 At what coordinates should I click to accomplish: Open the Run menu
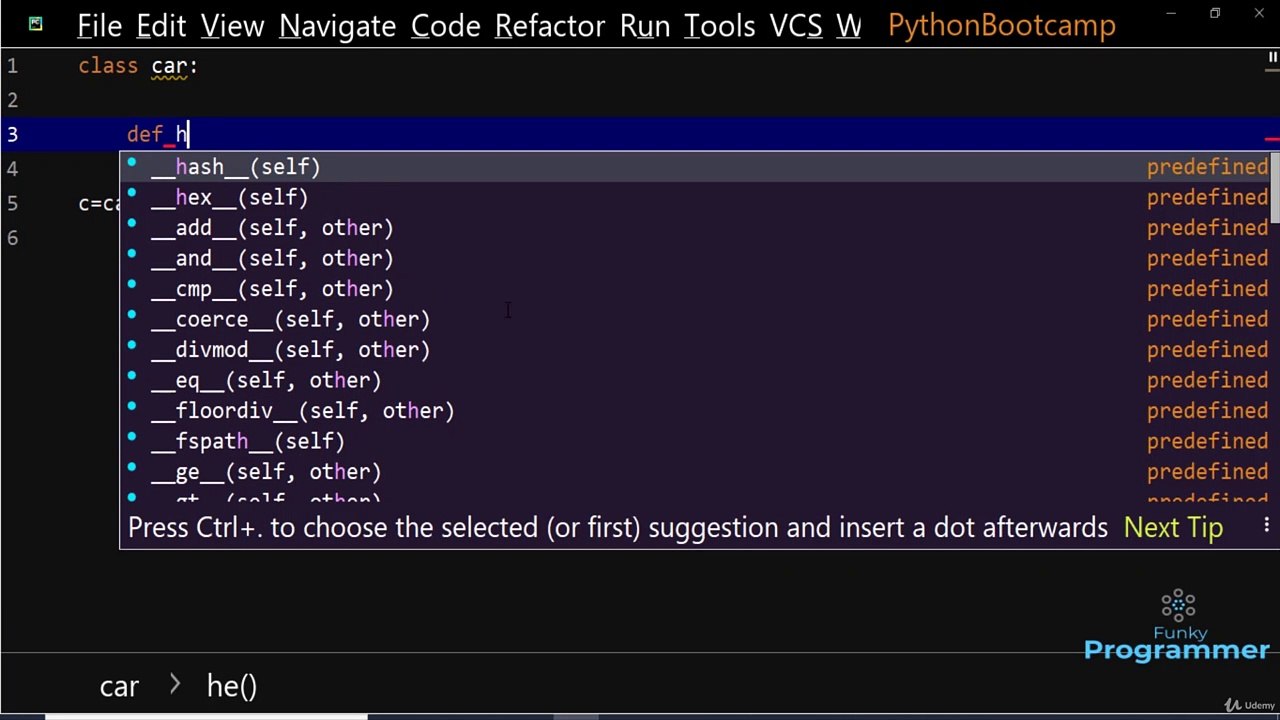[644, 25]
